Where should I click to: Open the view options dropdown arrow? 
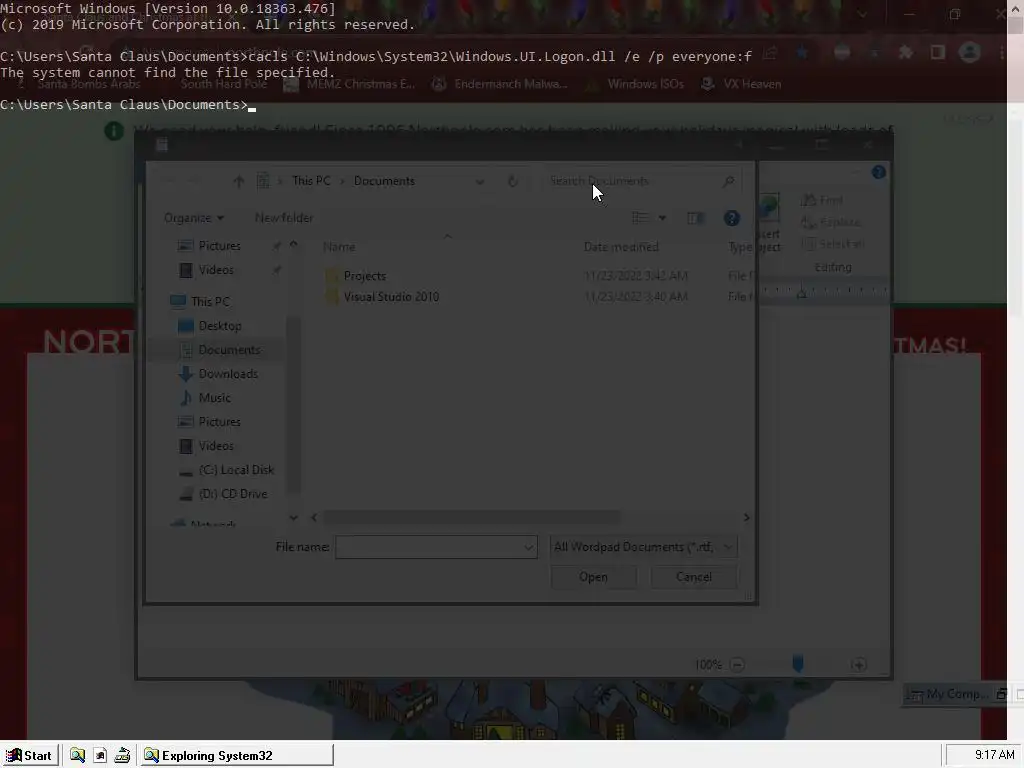pos(662,218)
